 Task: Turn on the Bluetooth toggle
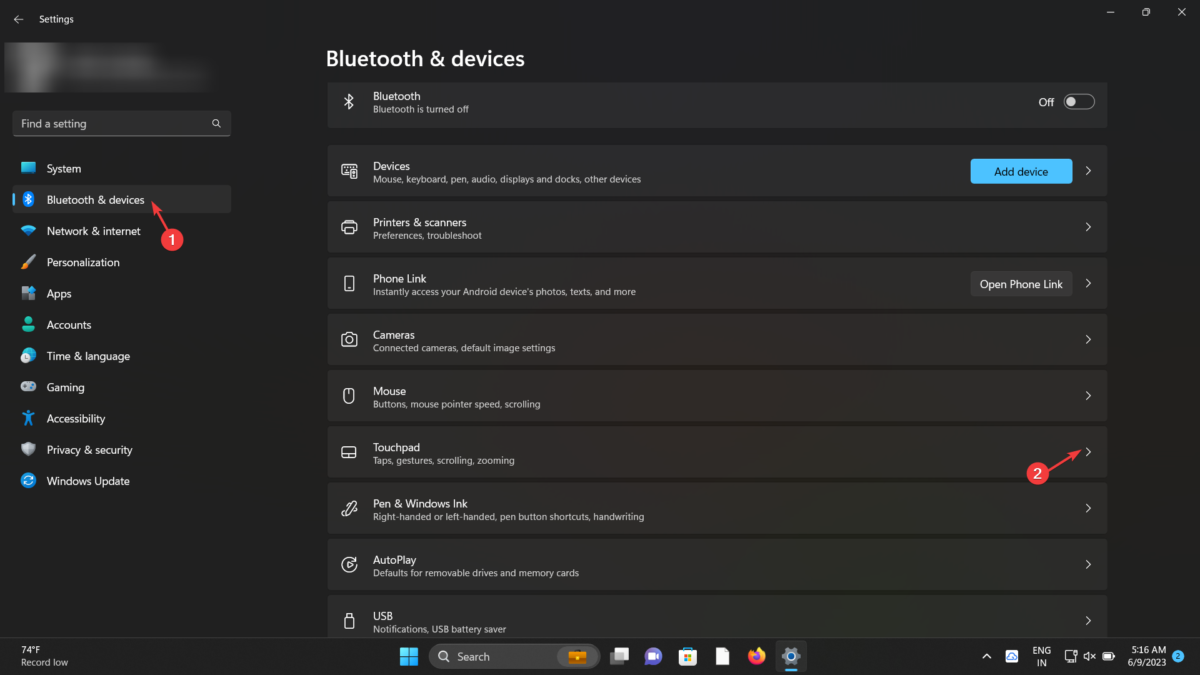tap(1078, 101)
